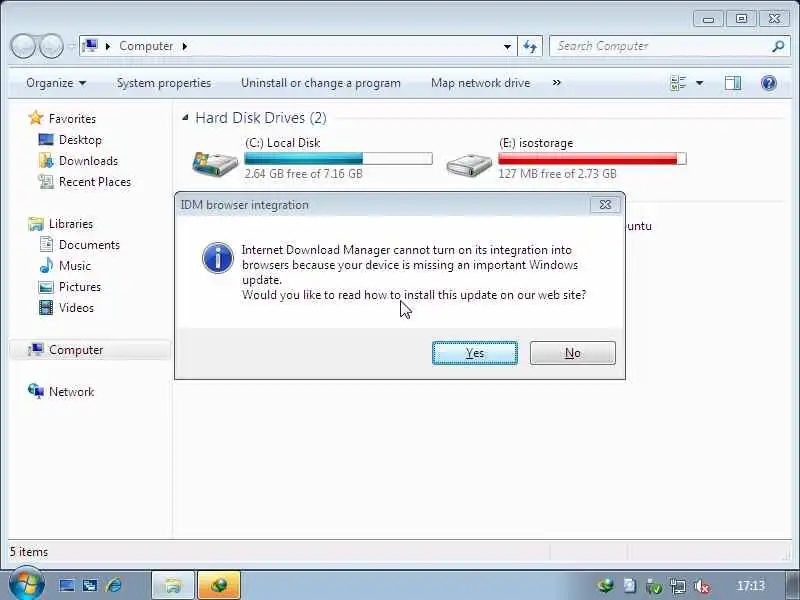Click the Back navigation button
The image size is (800, 600).
pos(23,46)
